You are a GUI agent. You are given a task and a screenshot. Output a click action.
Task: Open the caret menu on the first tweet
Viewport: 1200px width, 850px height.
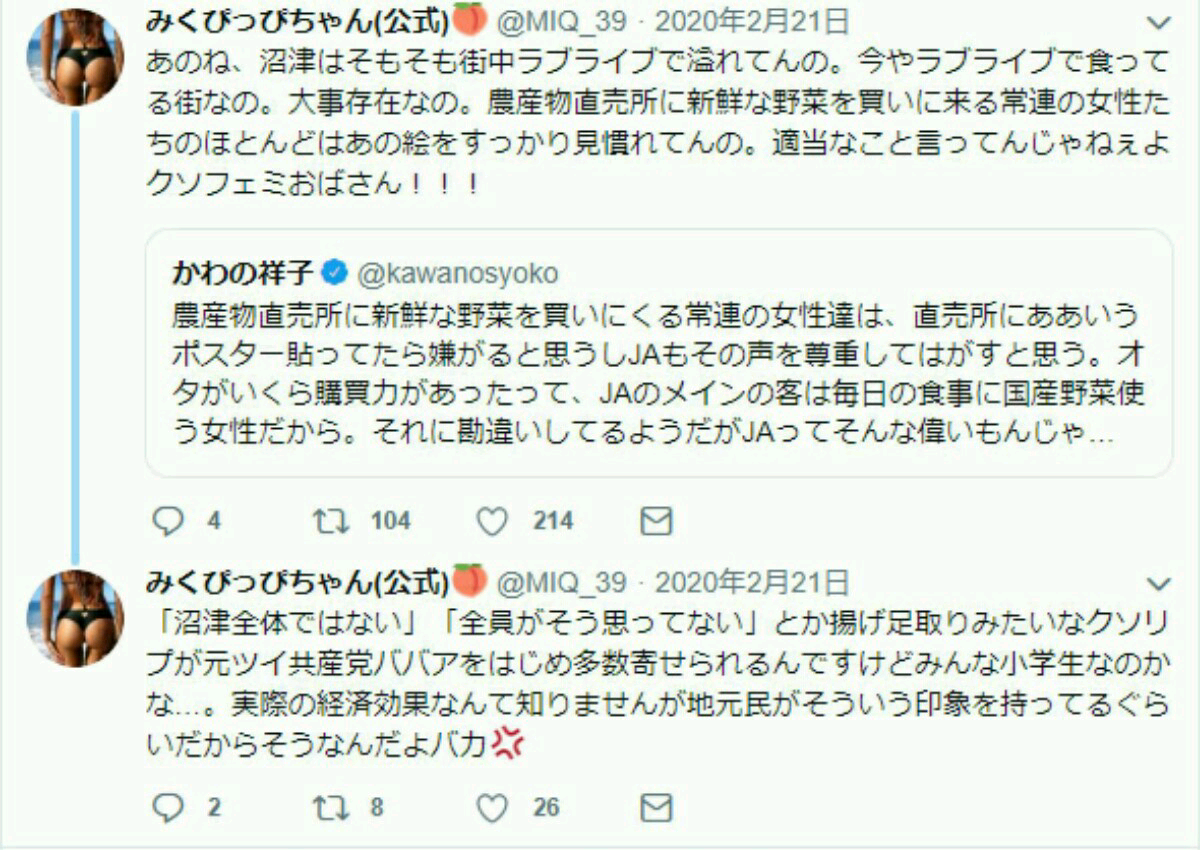point(1158,22)
